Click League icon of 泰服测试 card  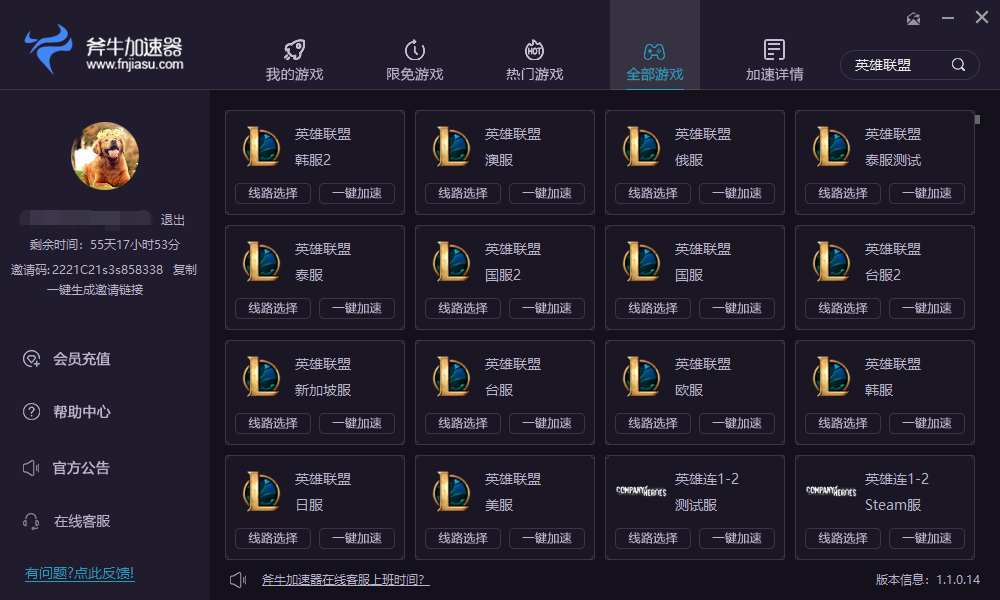(832, 146)
